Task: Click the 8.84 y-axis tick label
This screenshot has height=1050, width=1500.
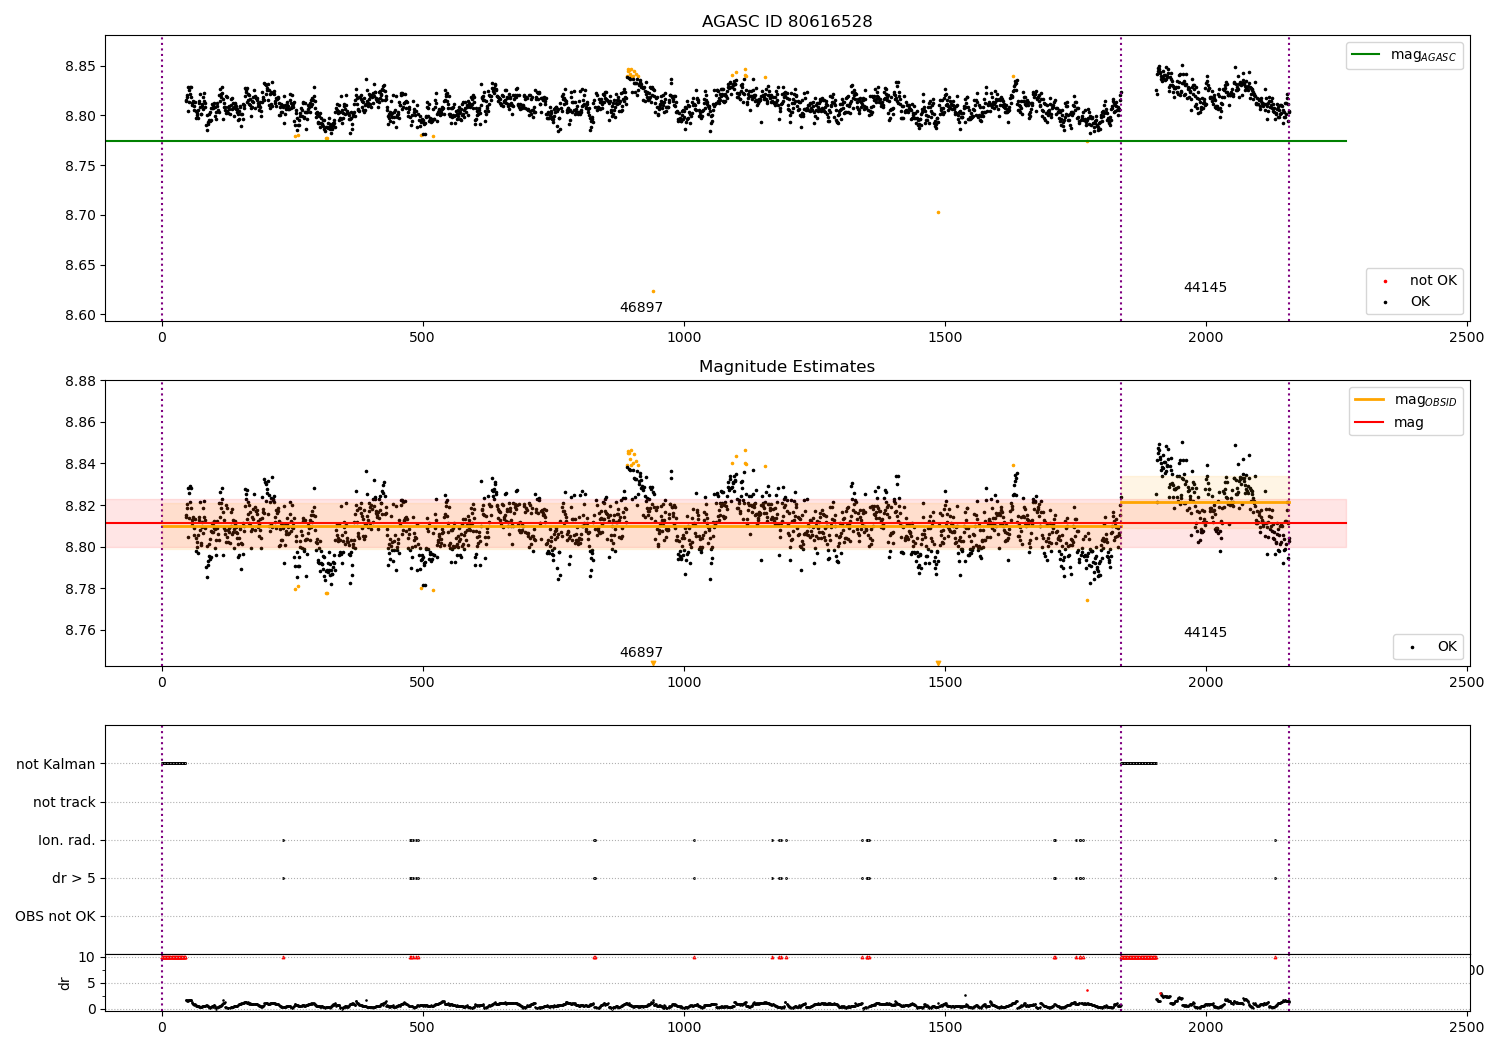Action: (80, 464)
